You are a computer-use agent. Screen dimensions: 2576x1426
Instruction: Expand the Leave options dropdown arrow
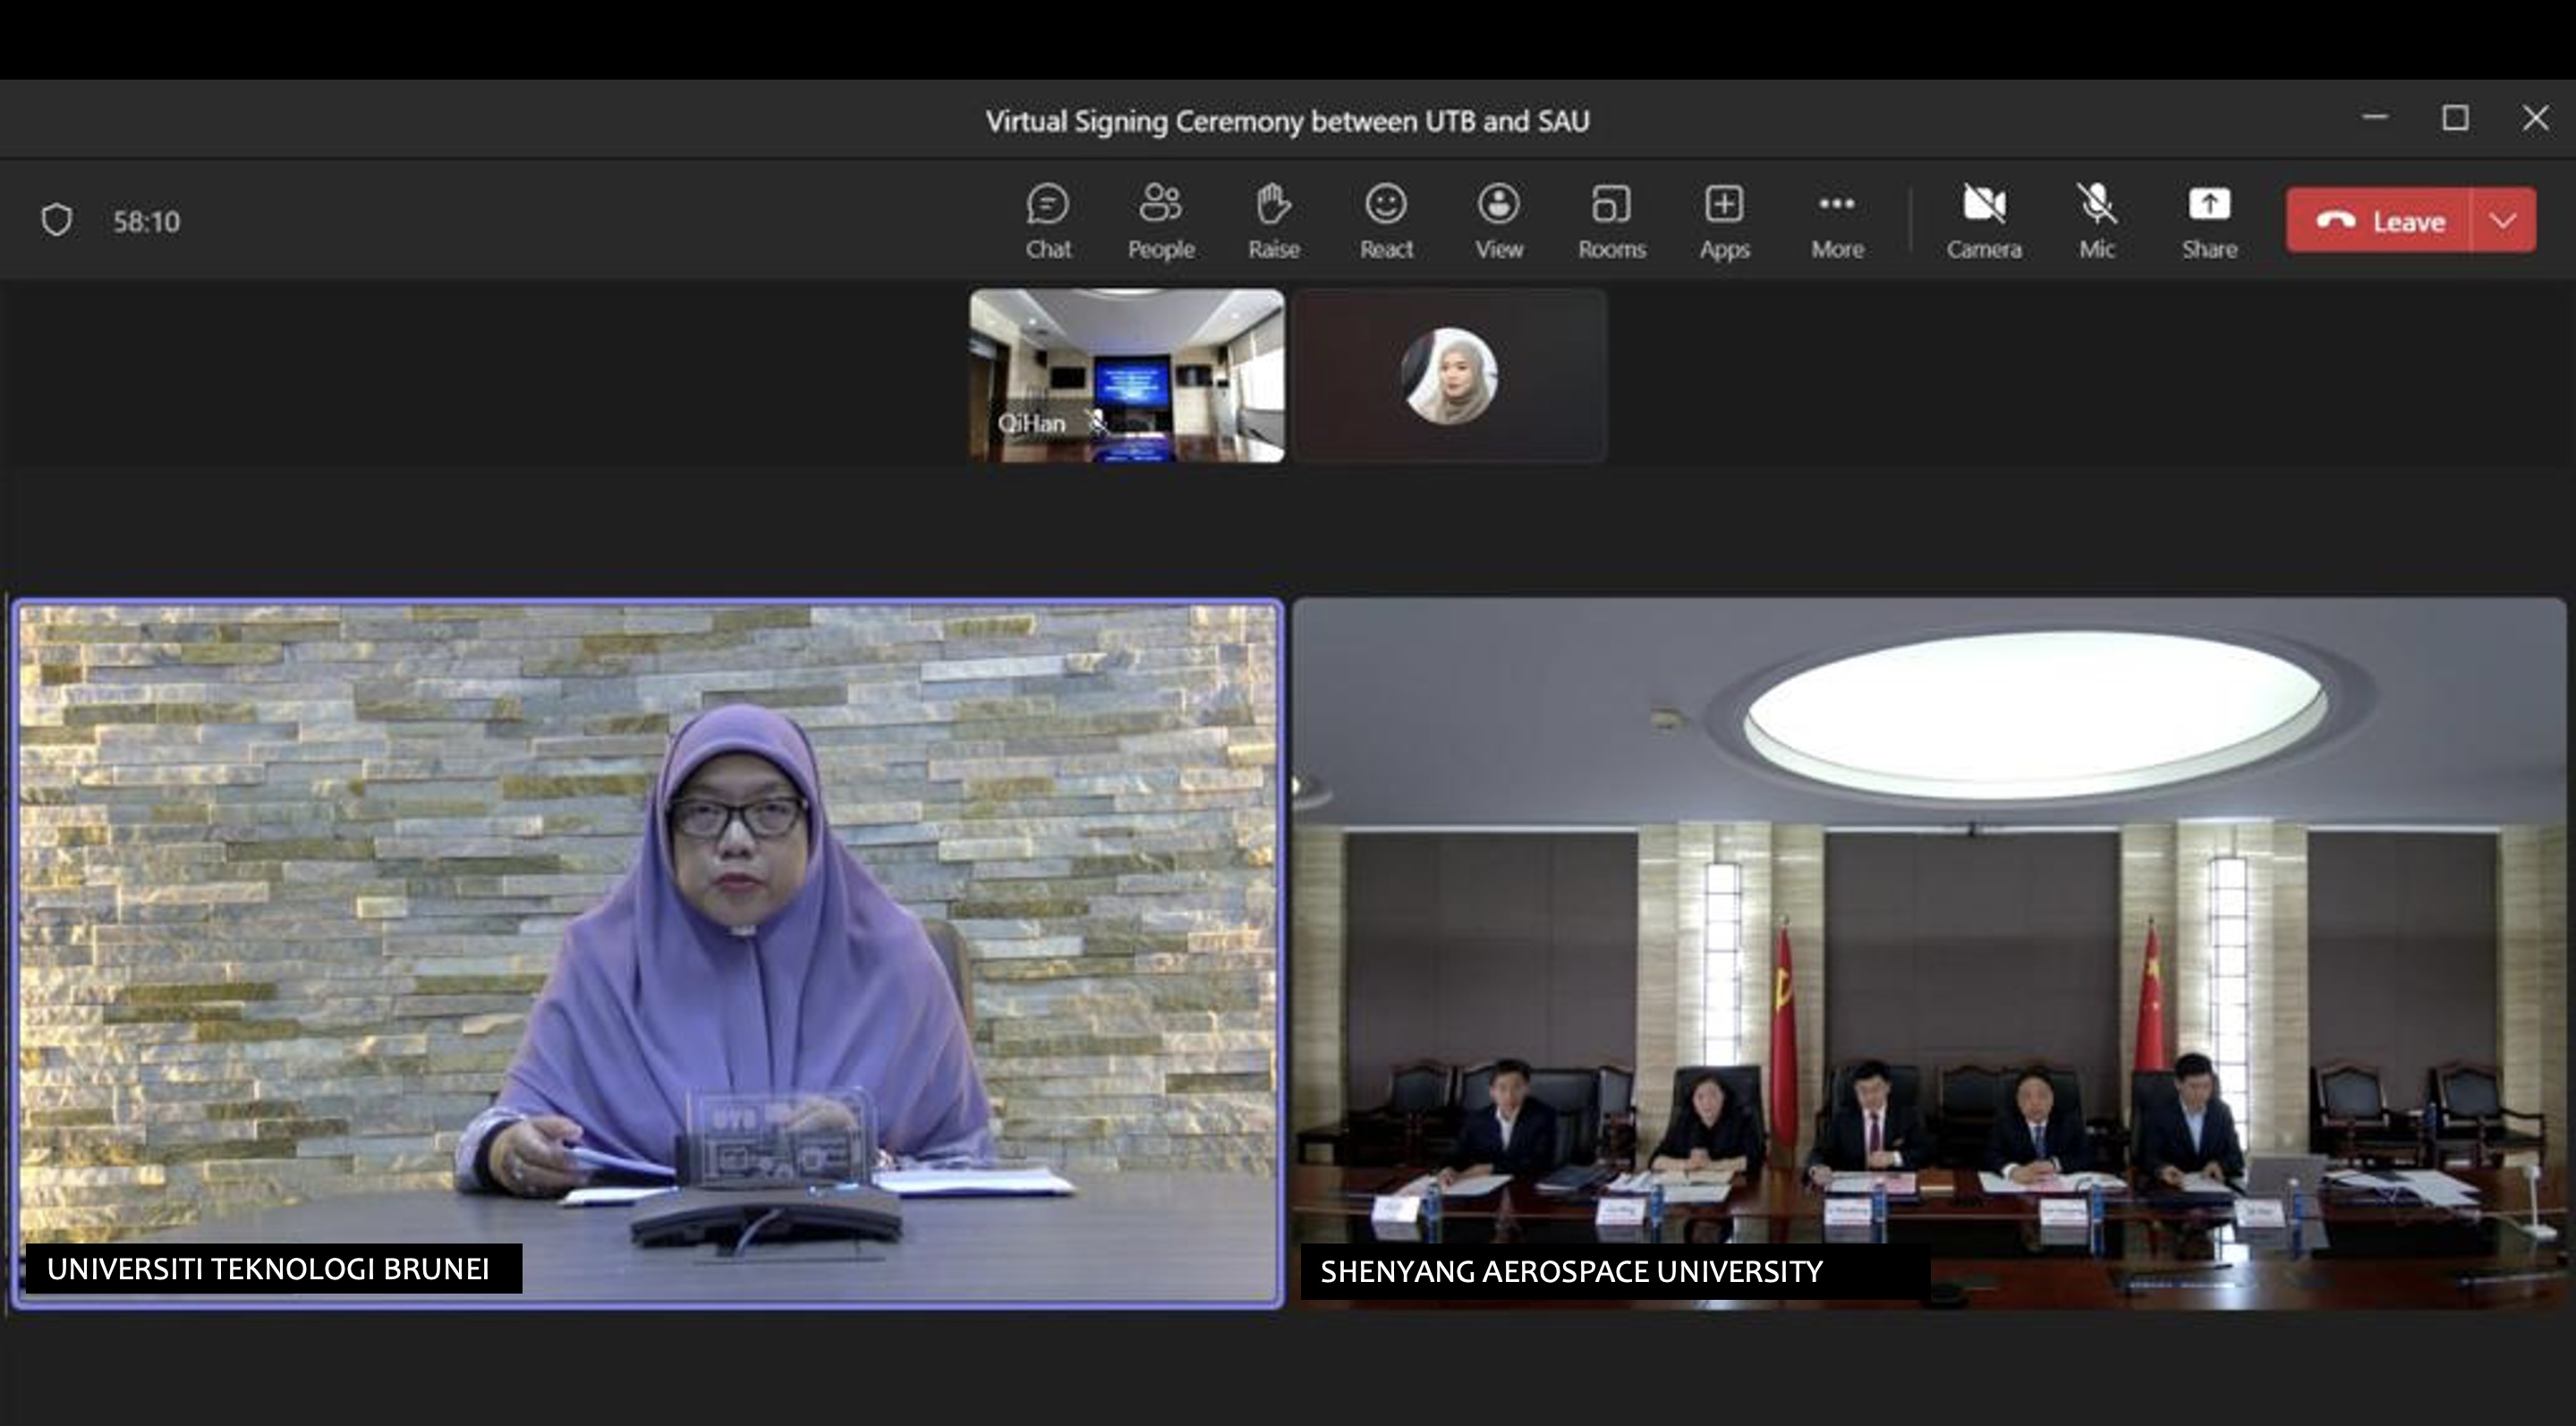click(2503, 220)
